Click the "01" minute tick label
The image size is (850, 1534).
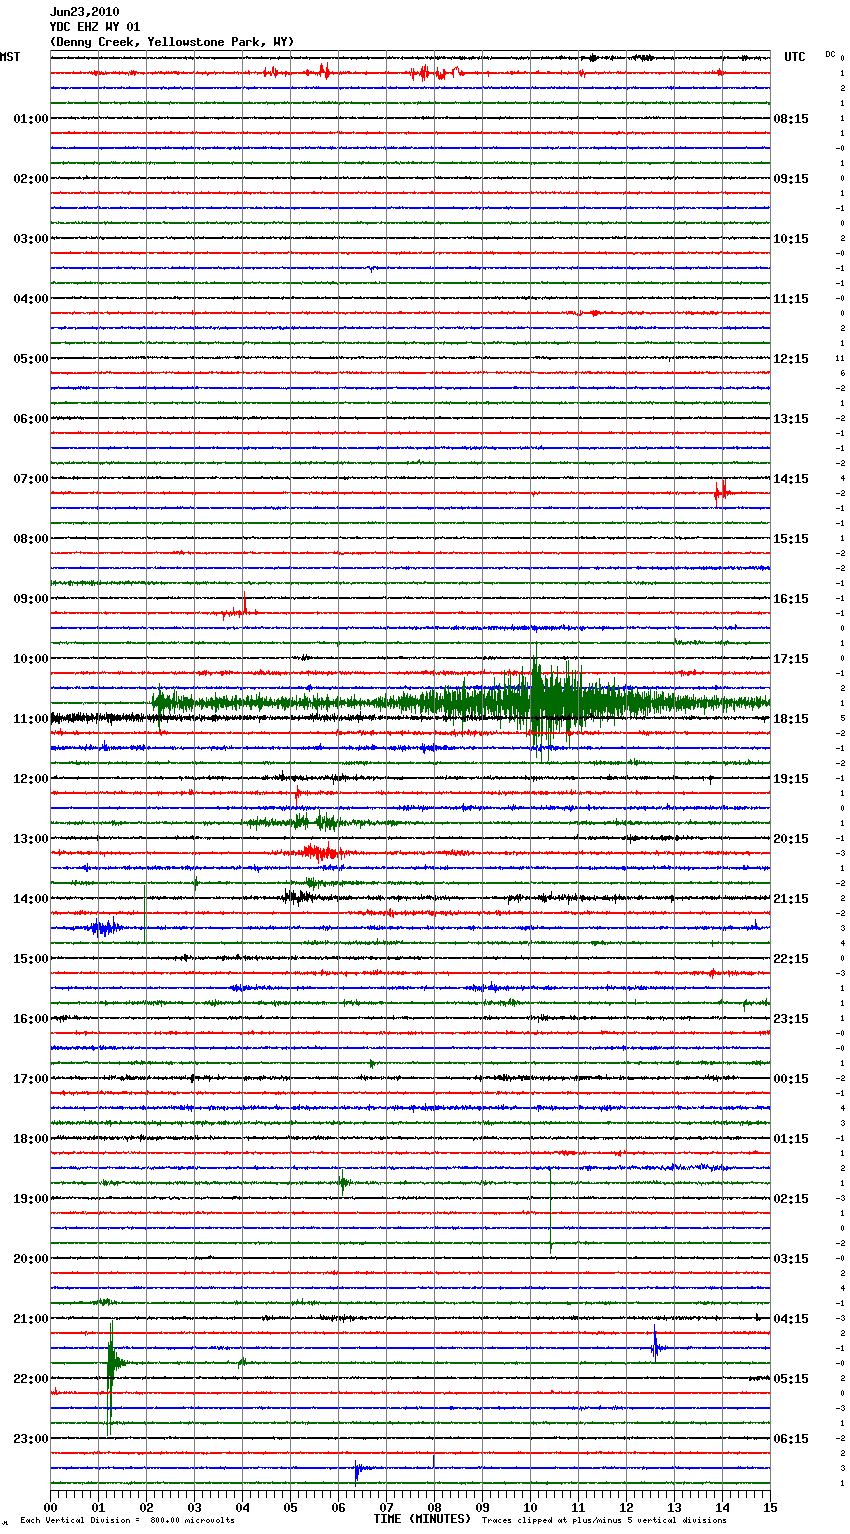[99, 1507]
